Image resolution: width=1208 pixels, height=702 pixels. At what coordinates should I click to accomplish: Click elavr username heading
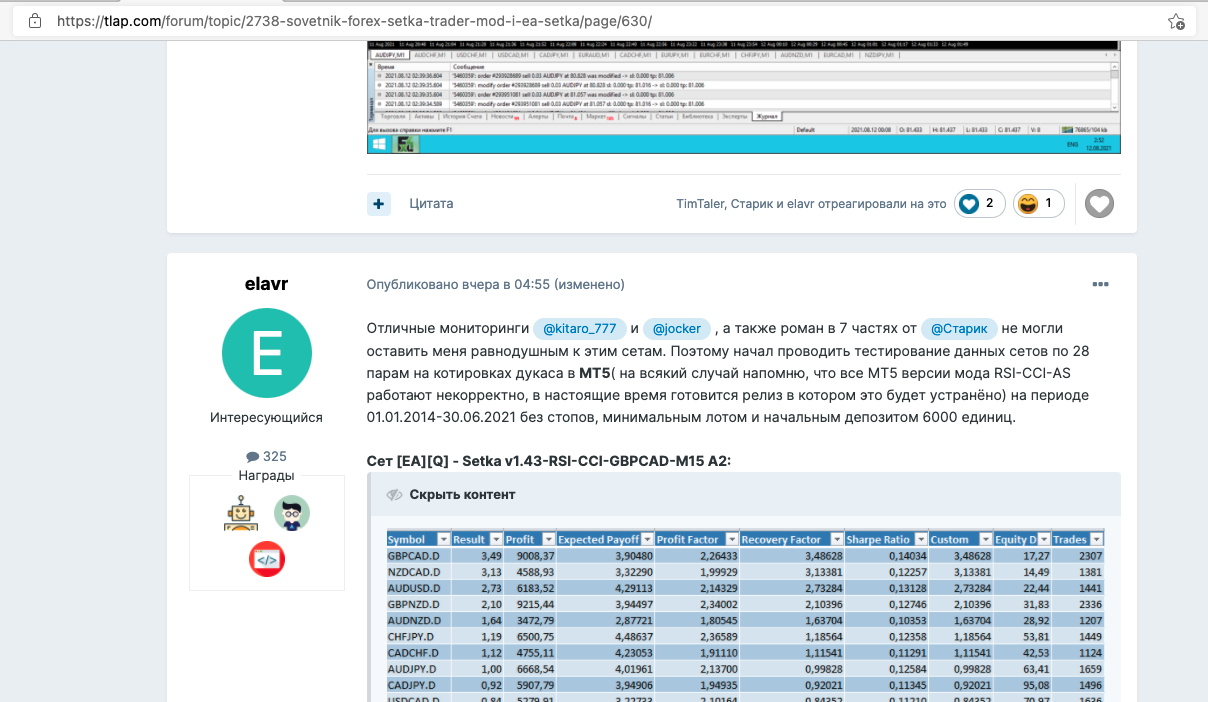266,284
